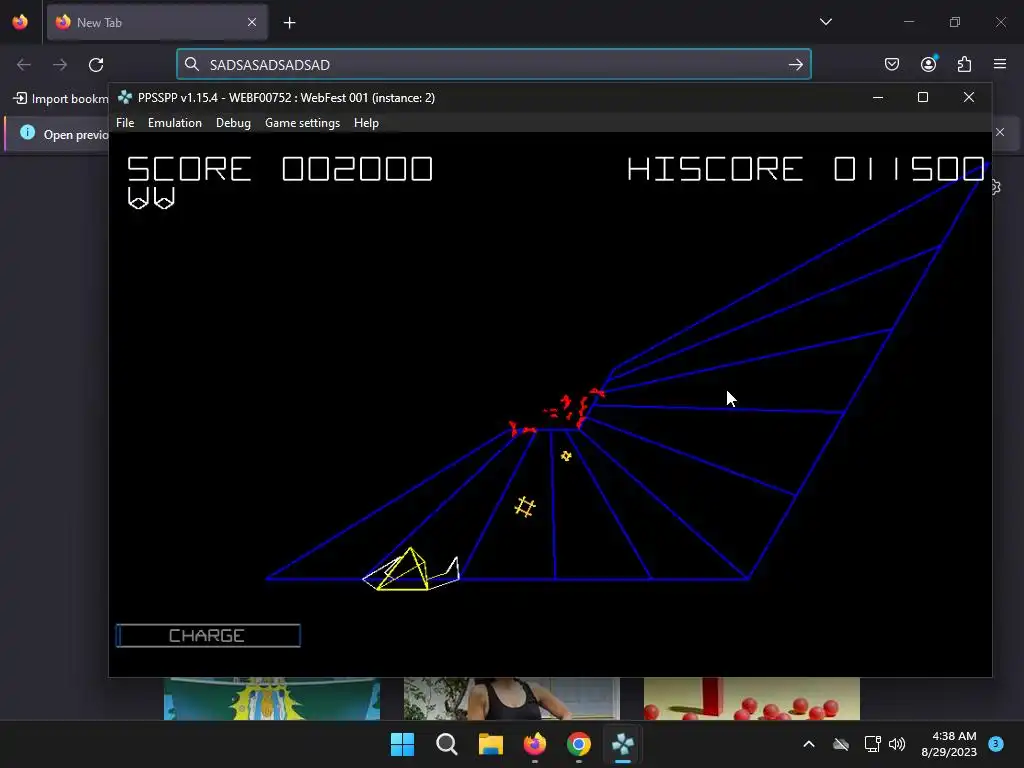Maximize the PPSSPP window

[x=923, y=97]
